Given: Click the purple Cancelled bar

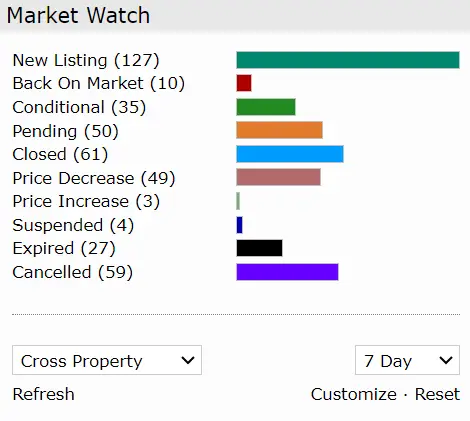Looking at the screenshot, I should (x=287, y=272).
